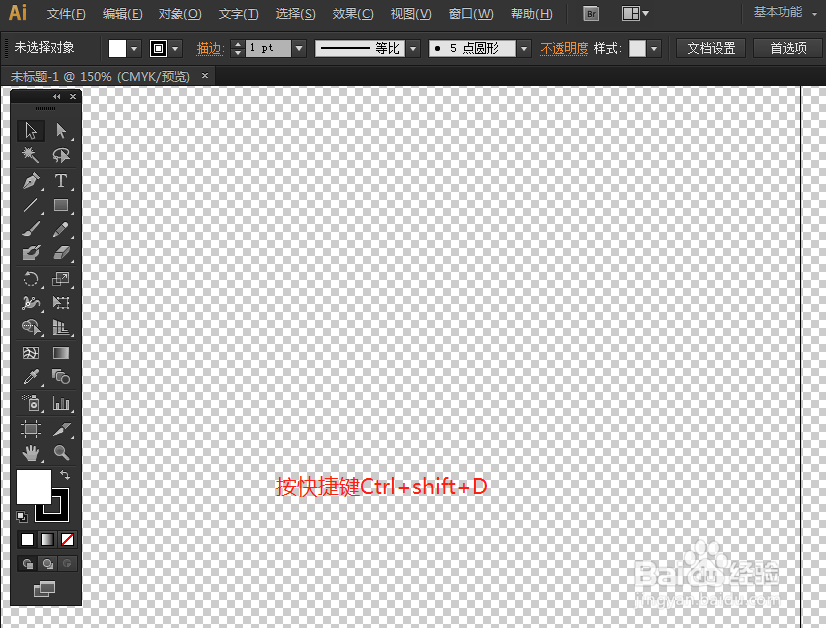Viewport: 826px width, 628px height.
Task: Select the Line Segment tool
Action: click(x=31, y=205)
